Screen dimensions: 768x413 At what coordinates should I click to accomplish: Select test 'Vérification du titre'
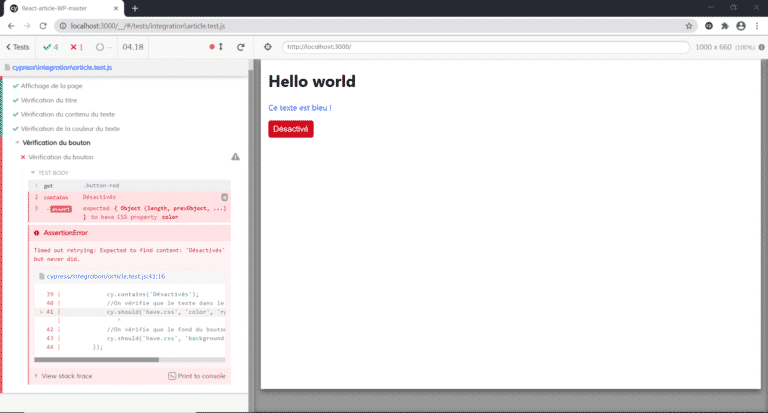[x=48, y=100]
